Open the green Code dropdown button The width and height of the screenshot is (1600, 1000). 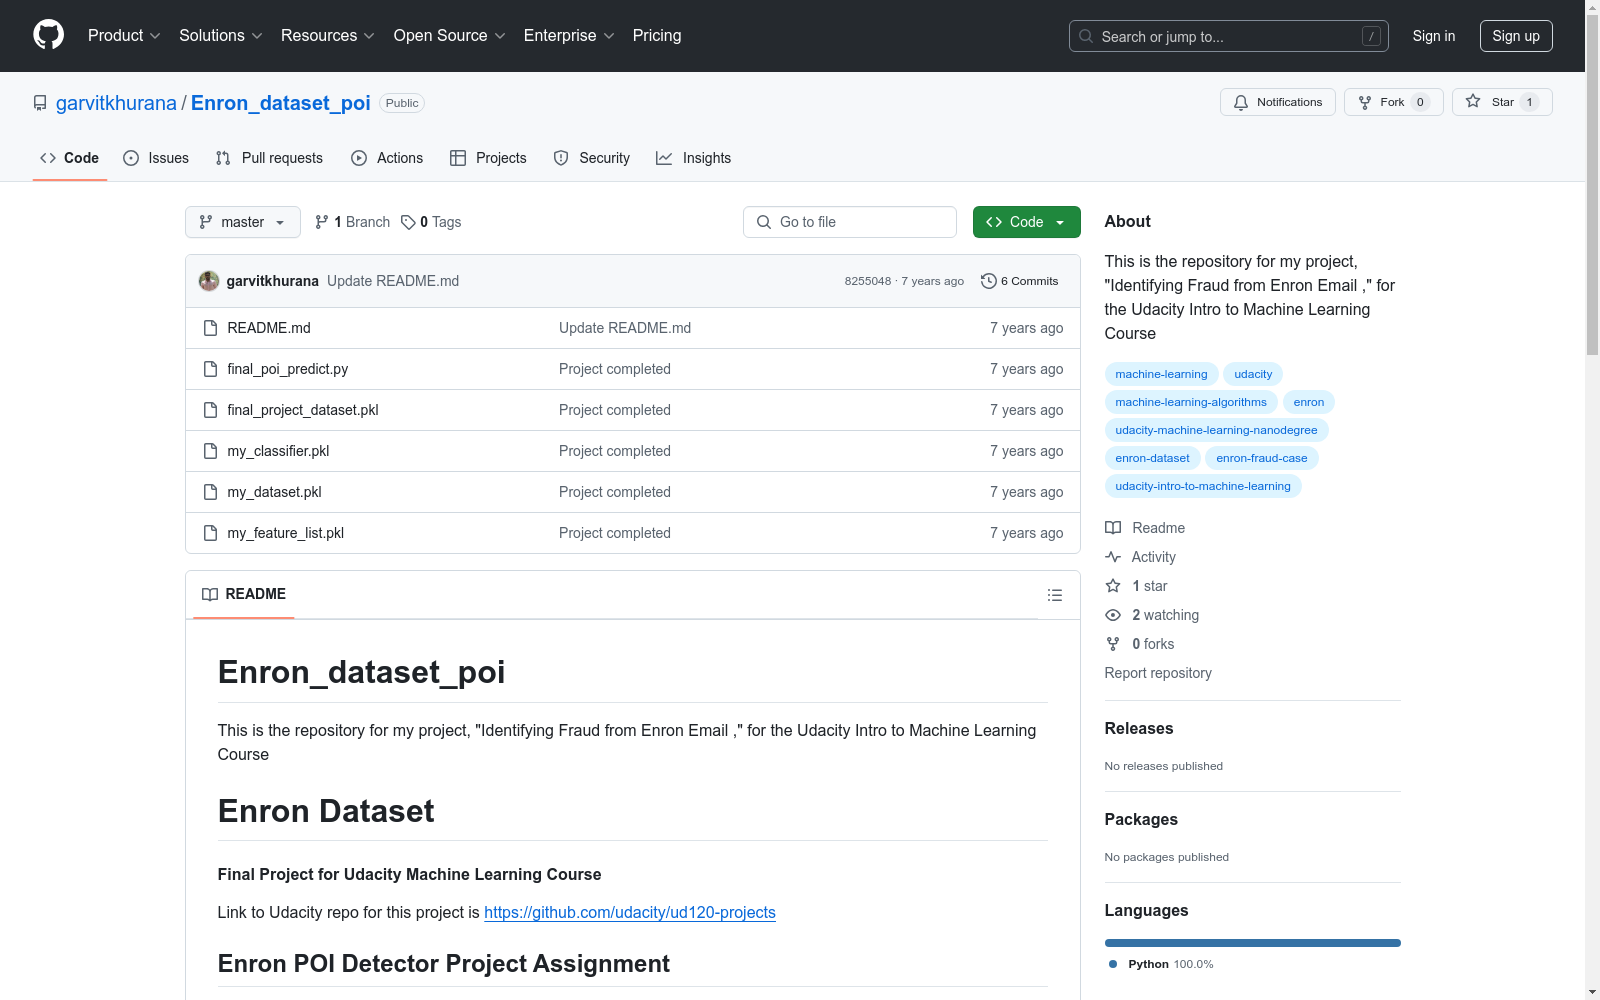point(1026,222)
